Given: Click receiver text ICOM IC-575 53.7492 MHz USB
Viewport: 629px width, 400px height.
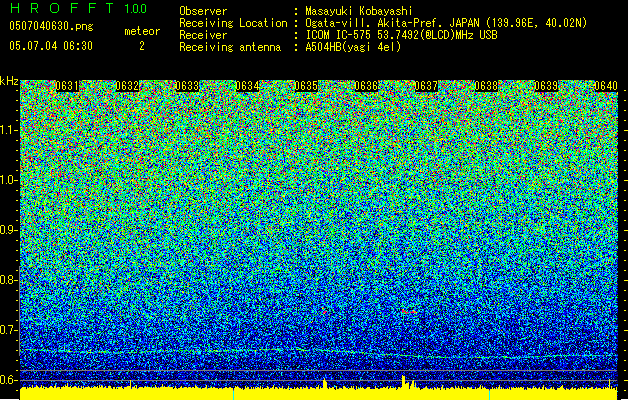Looking at the screenshot, I should pyautogui.click(x=401, y=35).
